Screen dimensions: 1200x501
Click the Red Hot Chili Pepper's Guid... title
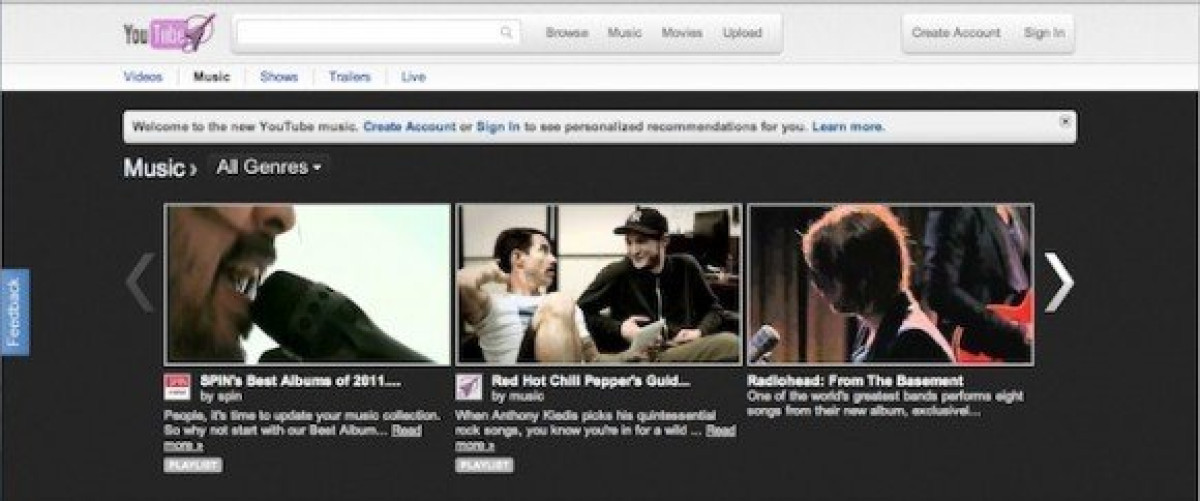click(x=590, y=381)
